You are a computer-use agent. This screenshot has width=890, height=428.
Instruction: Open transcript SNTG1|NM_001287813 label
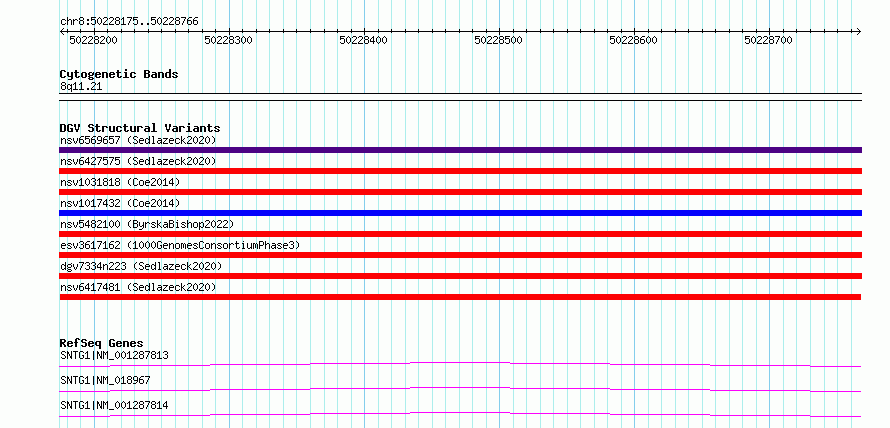click(x=114, y=356)
